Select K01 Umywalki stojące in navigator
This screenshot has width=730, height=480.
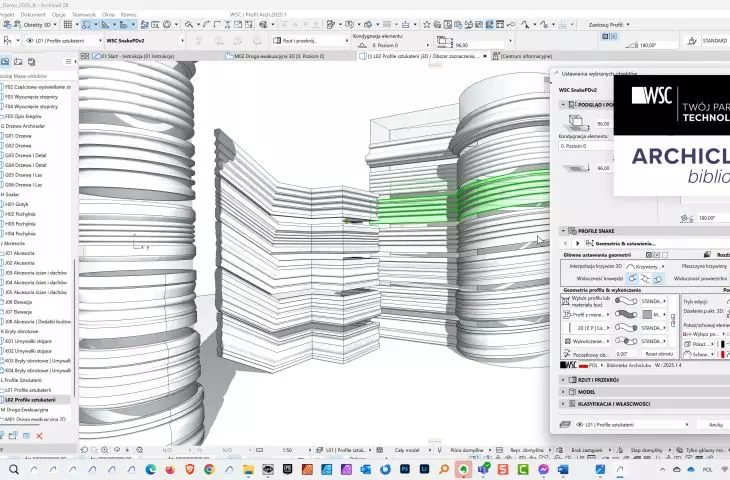[x=28, y=341]
